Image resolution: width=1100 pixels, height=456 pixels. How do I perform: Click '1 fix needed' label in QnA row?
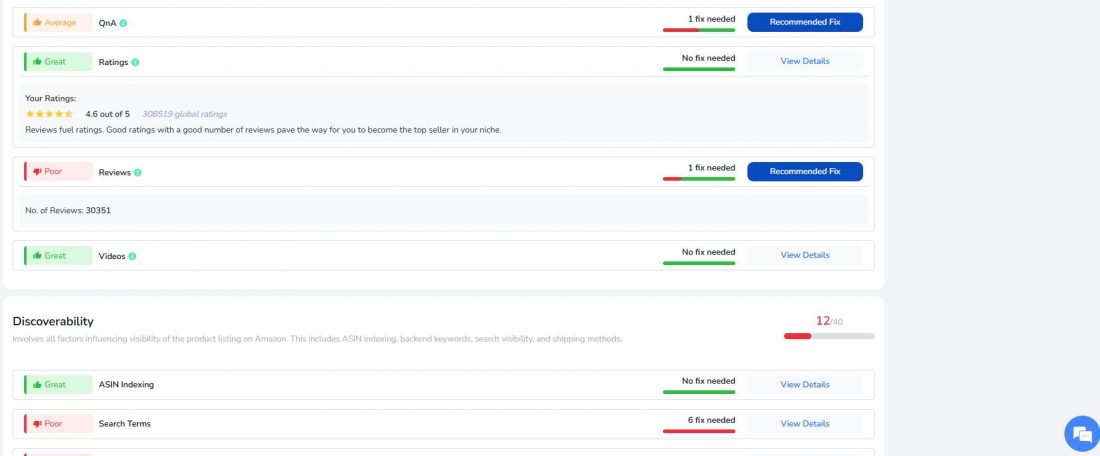(x=711, y=19)
